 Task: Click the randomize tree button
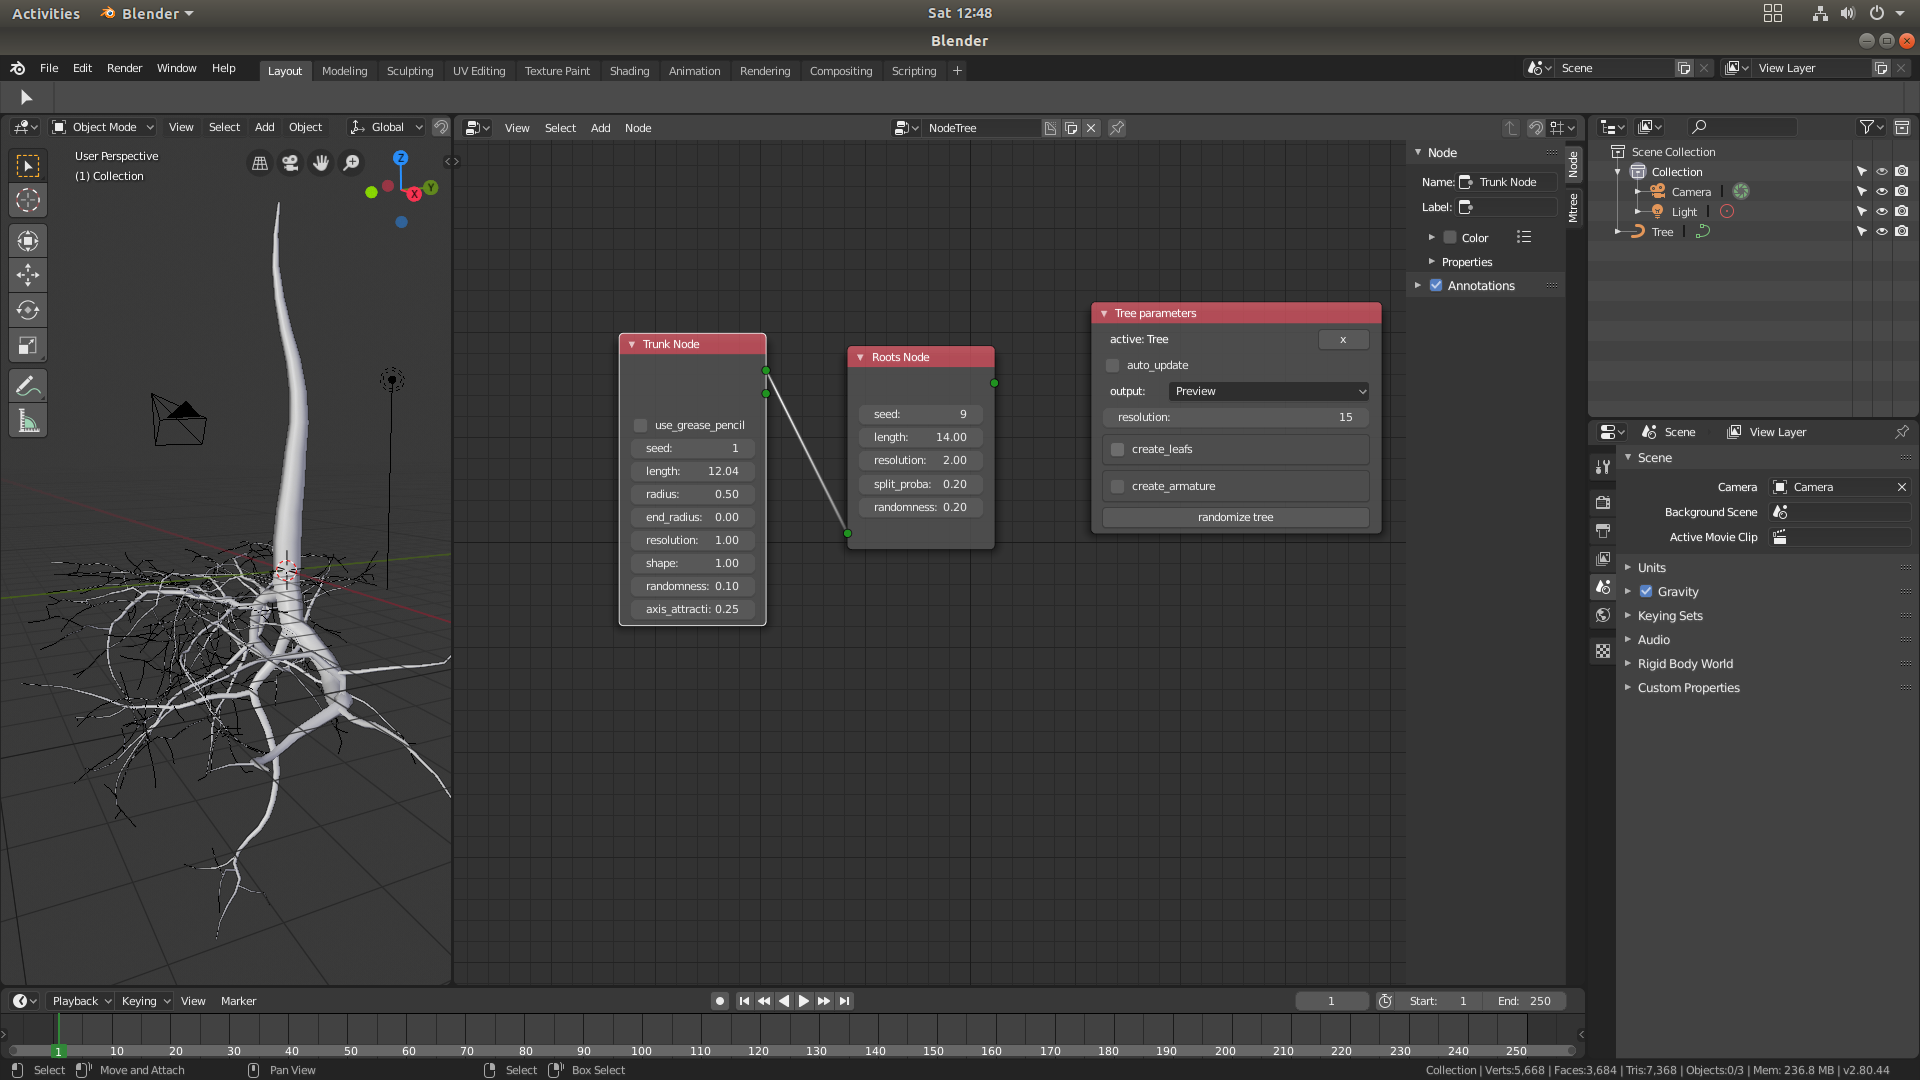click(x=1235, y=517)
